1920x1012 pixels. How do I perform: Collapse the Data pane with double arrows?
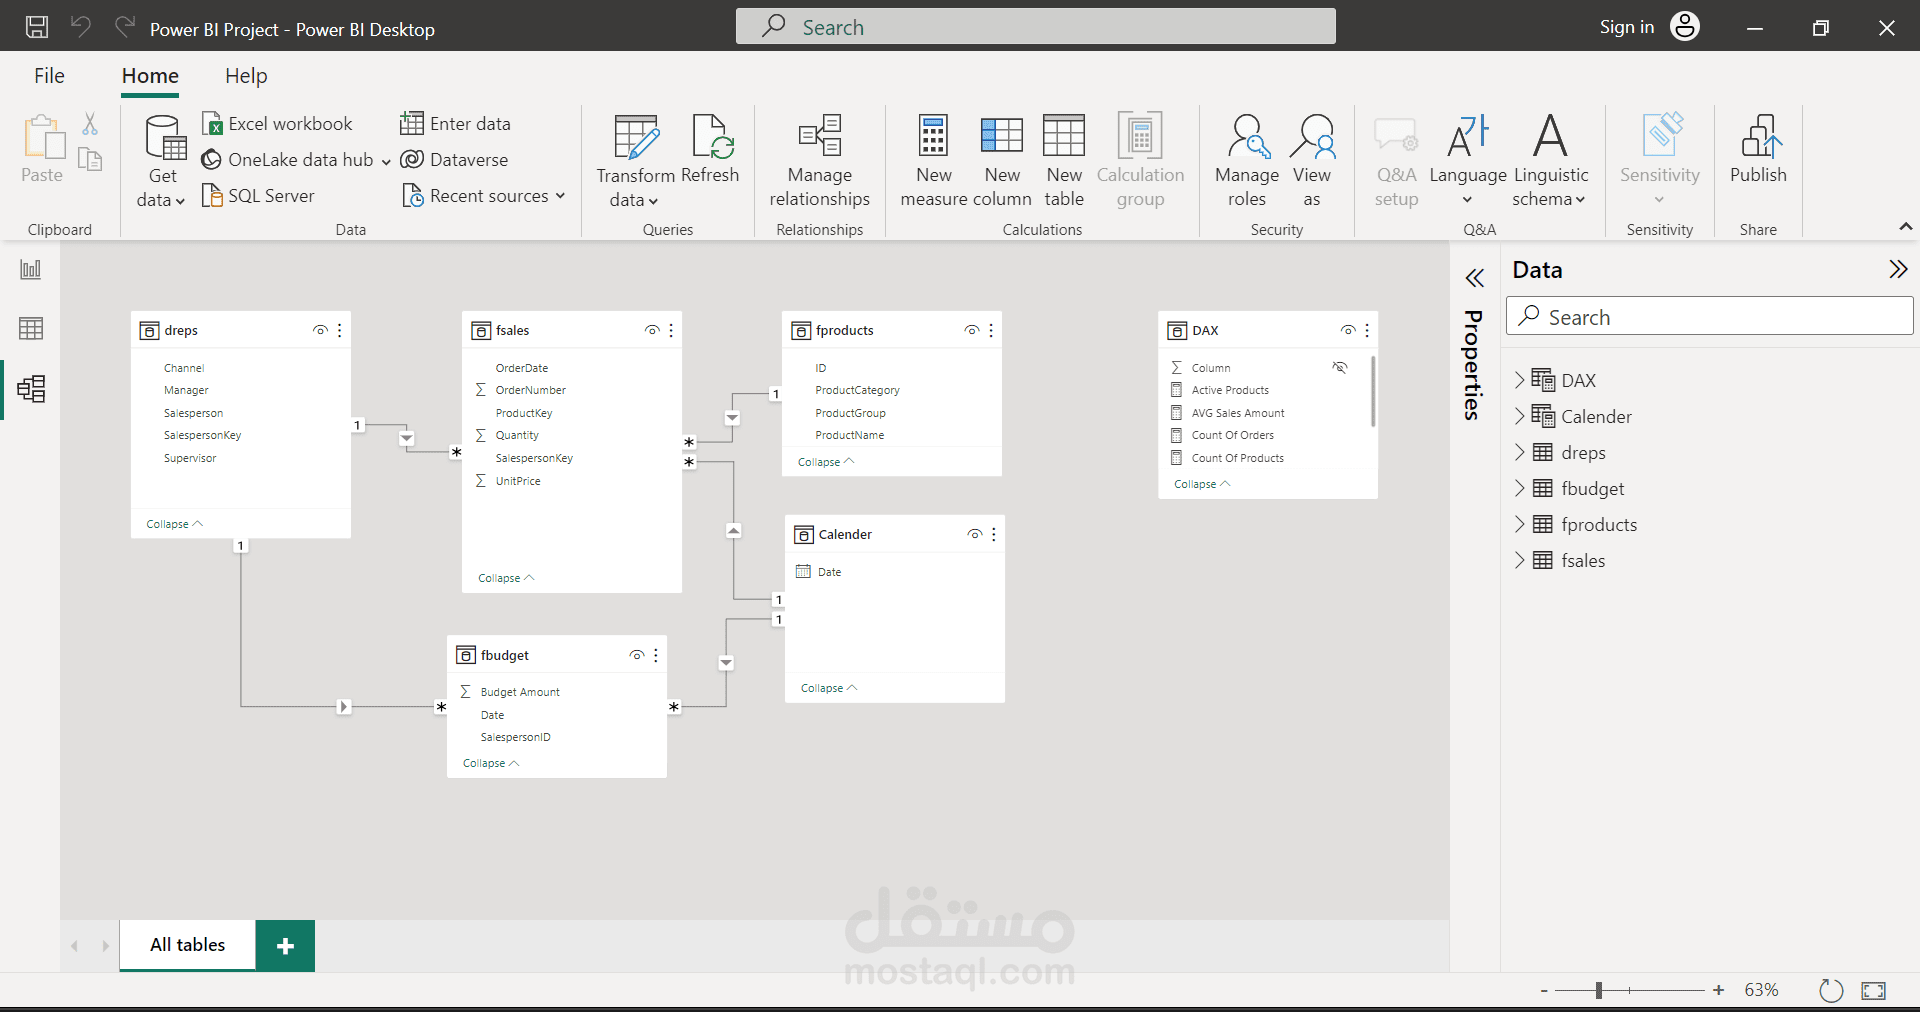1898,269
